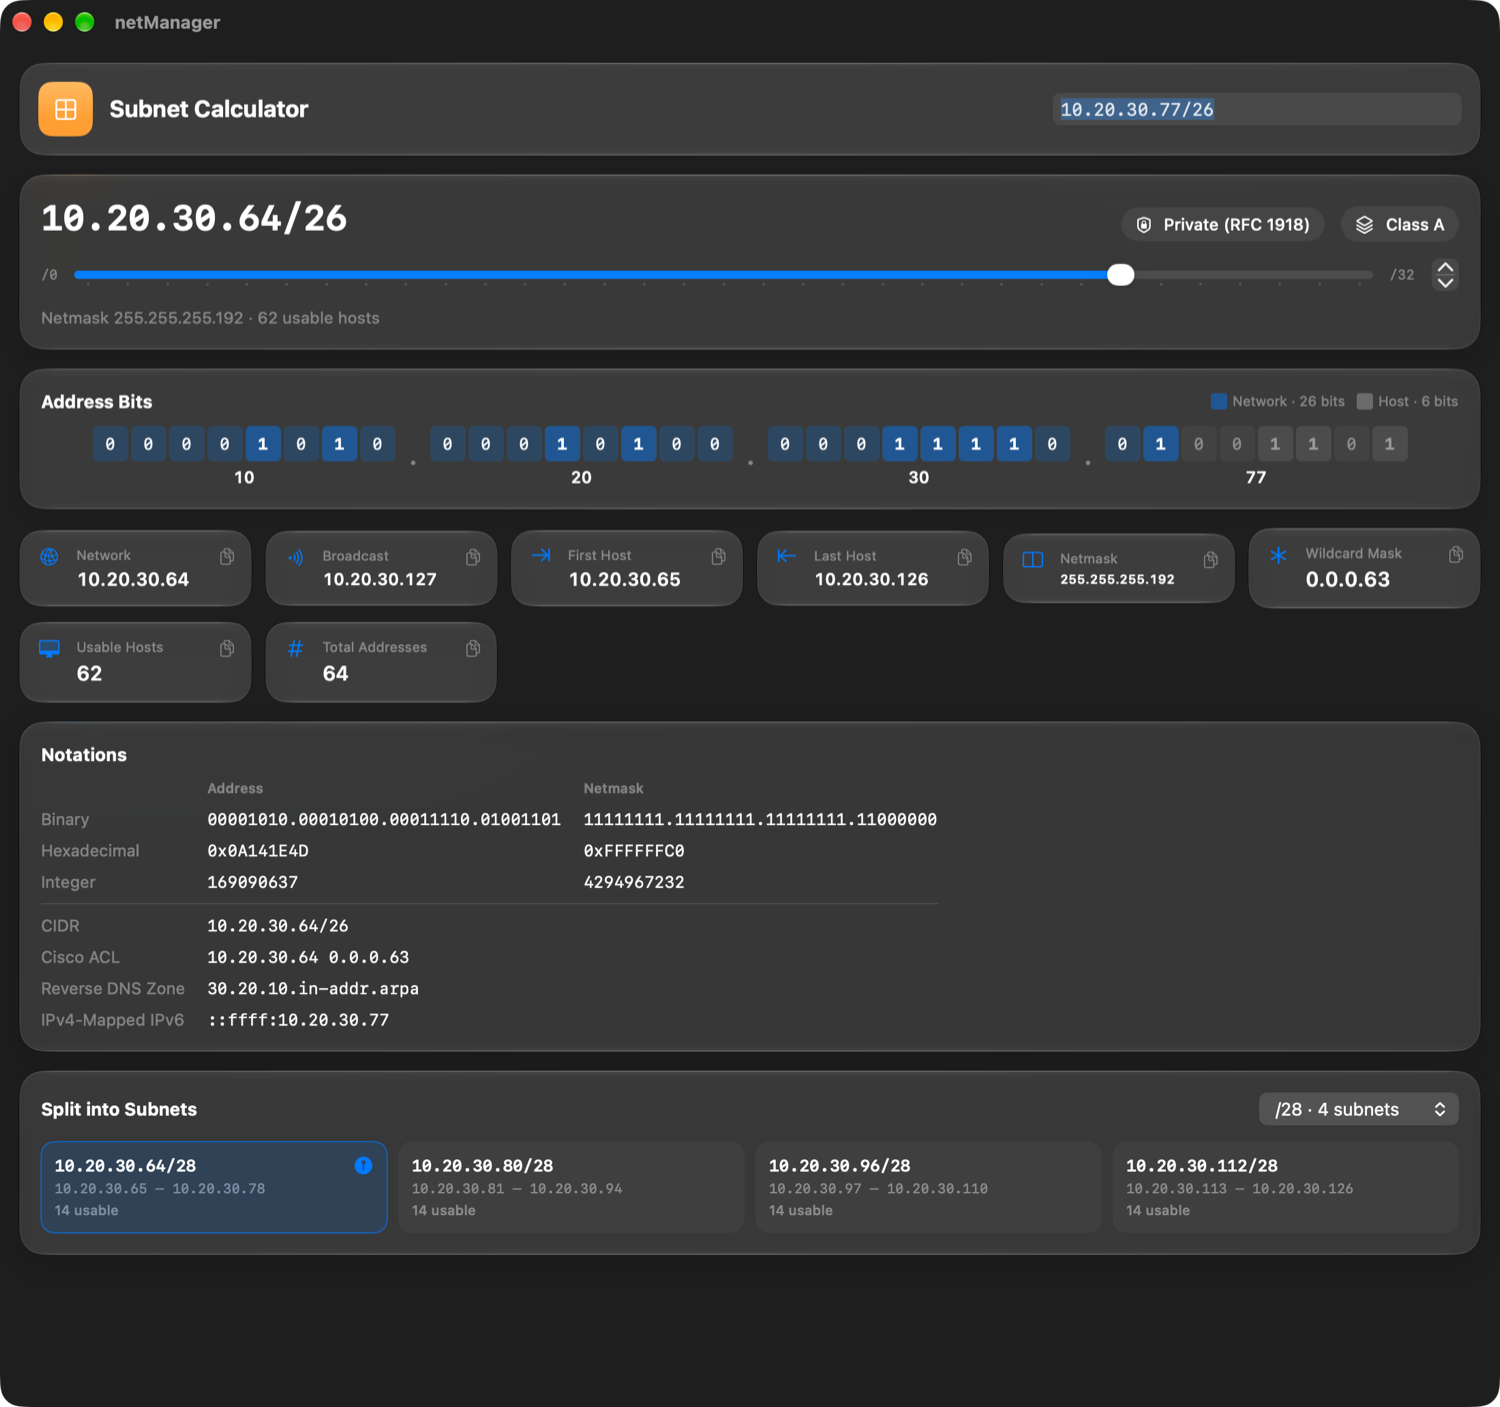Copy the Wildcard Mask value
The image size is (1500, 1407).
(x=1456, y=554)
